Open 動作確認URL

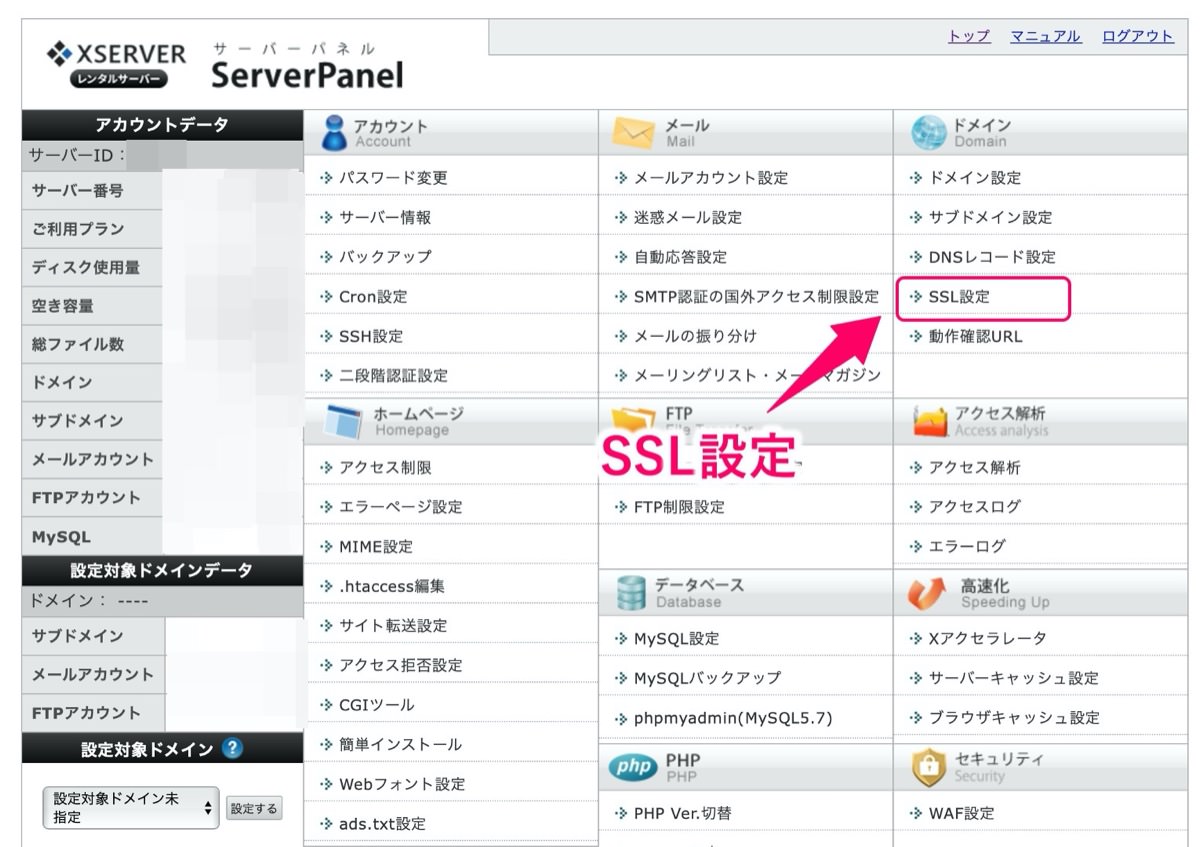pyautogui.click(x=975, y=336)
